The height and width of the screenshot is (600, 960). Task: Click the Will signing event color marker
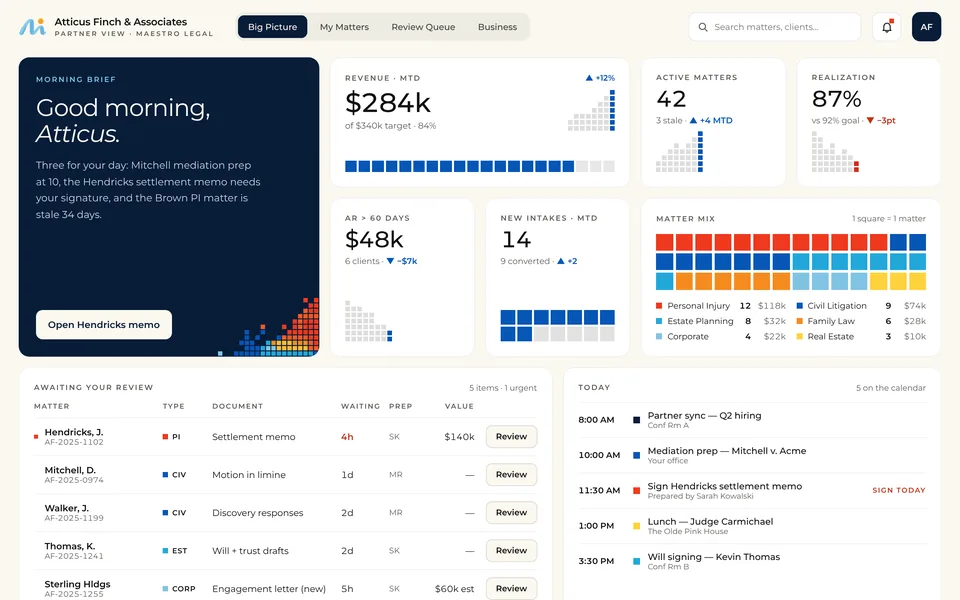[x=636, y=561]
